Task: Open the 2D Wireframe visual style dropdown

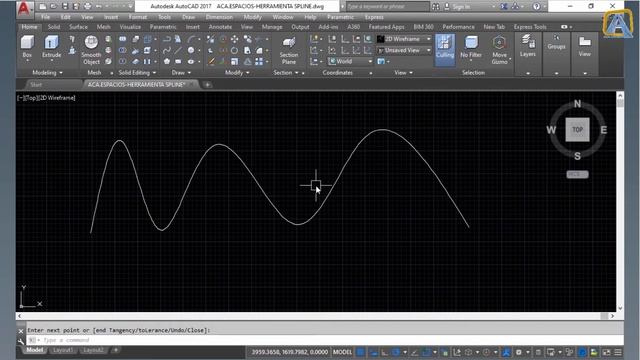Action: [404, 39]
